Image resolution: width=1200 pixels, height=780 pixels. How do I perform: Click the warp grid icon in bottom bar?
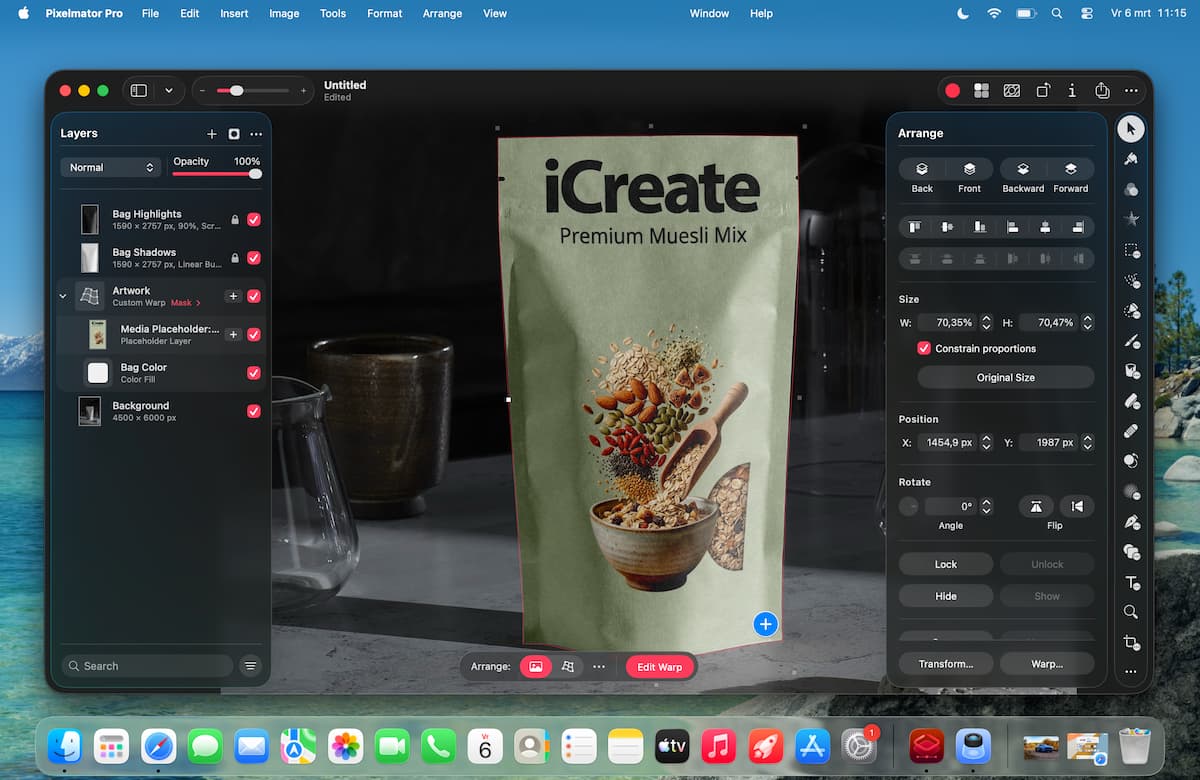pos(568,667)
